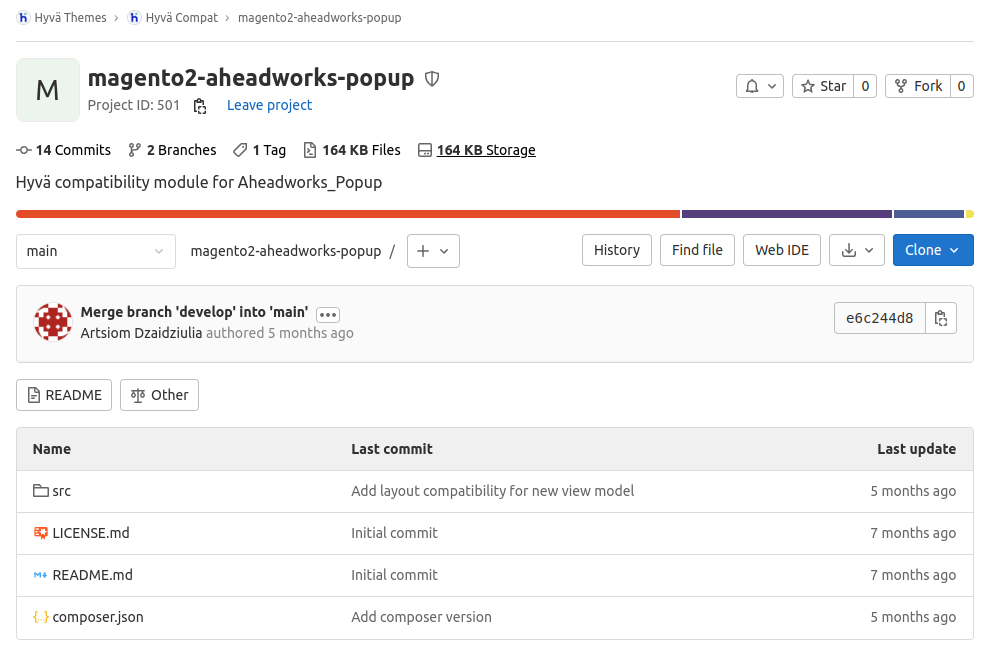Click the disk icon beside 164 KB Storage
The image size is (981, 653).
pyautogui.click(x=425, y=150)
